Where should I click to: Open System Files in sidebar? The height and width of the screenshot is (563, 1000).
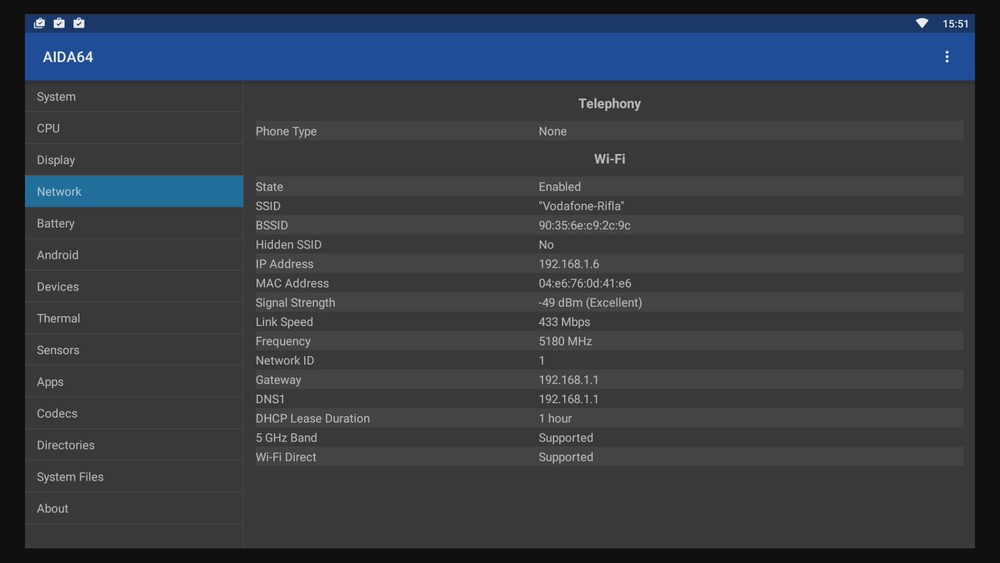134,477
